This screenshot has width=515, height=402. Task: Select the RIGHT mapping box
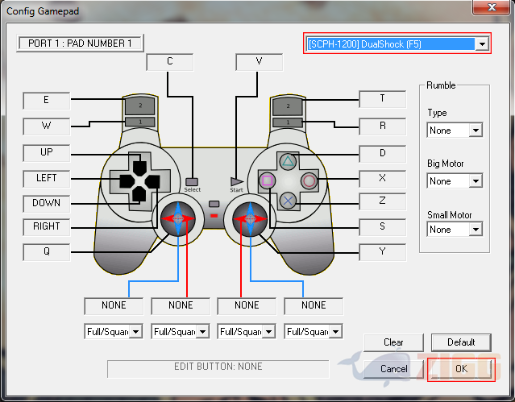46,227
